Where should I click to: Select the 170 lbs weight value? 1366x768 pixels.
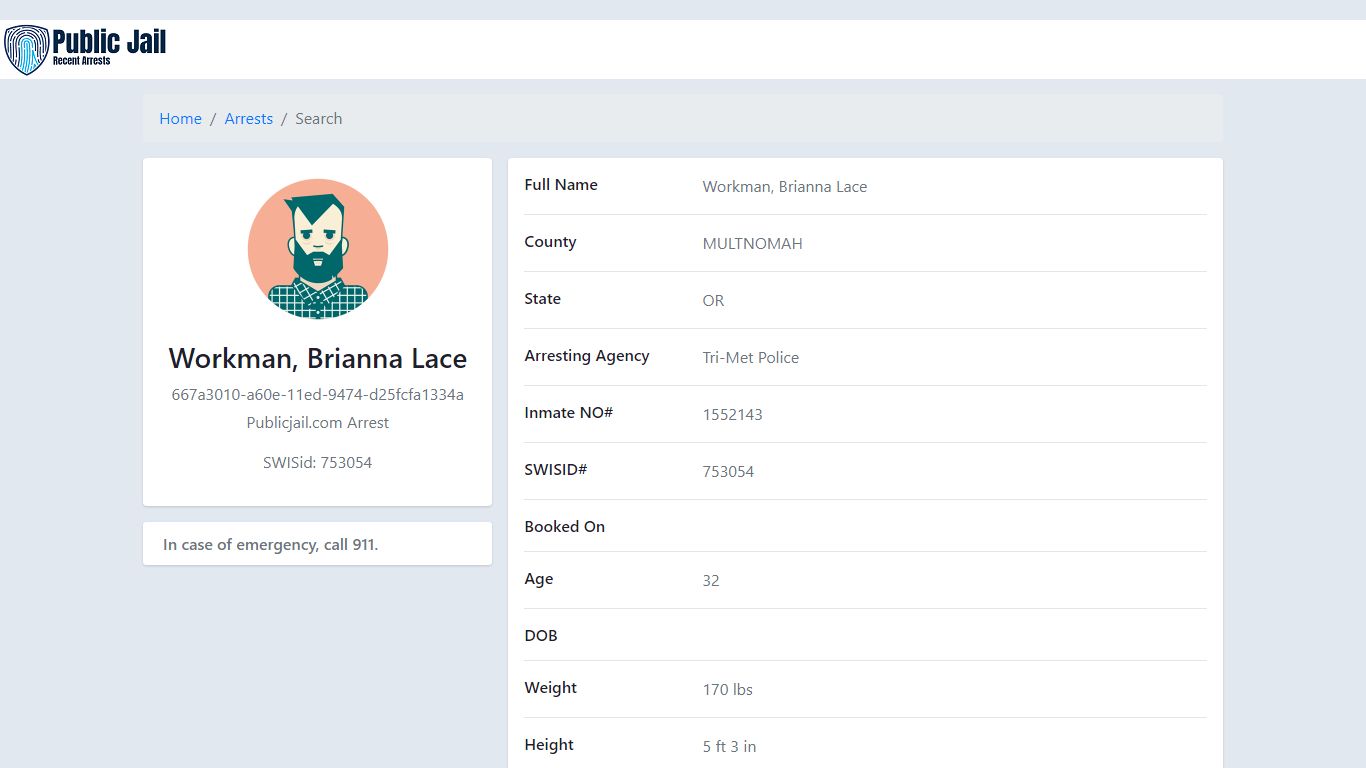728,689
